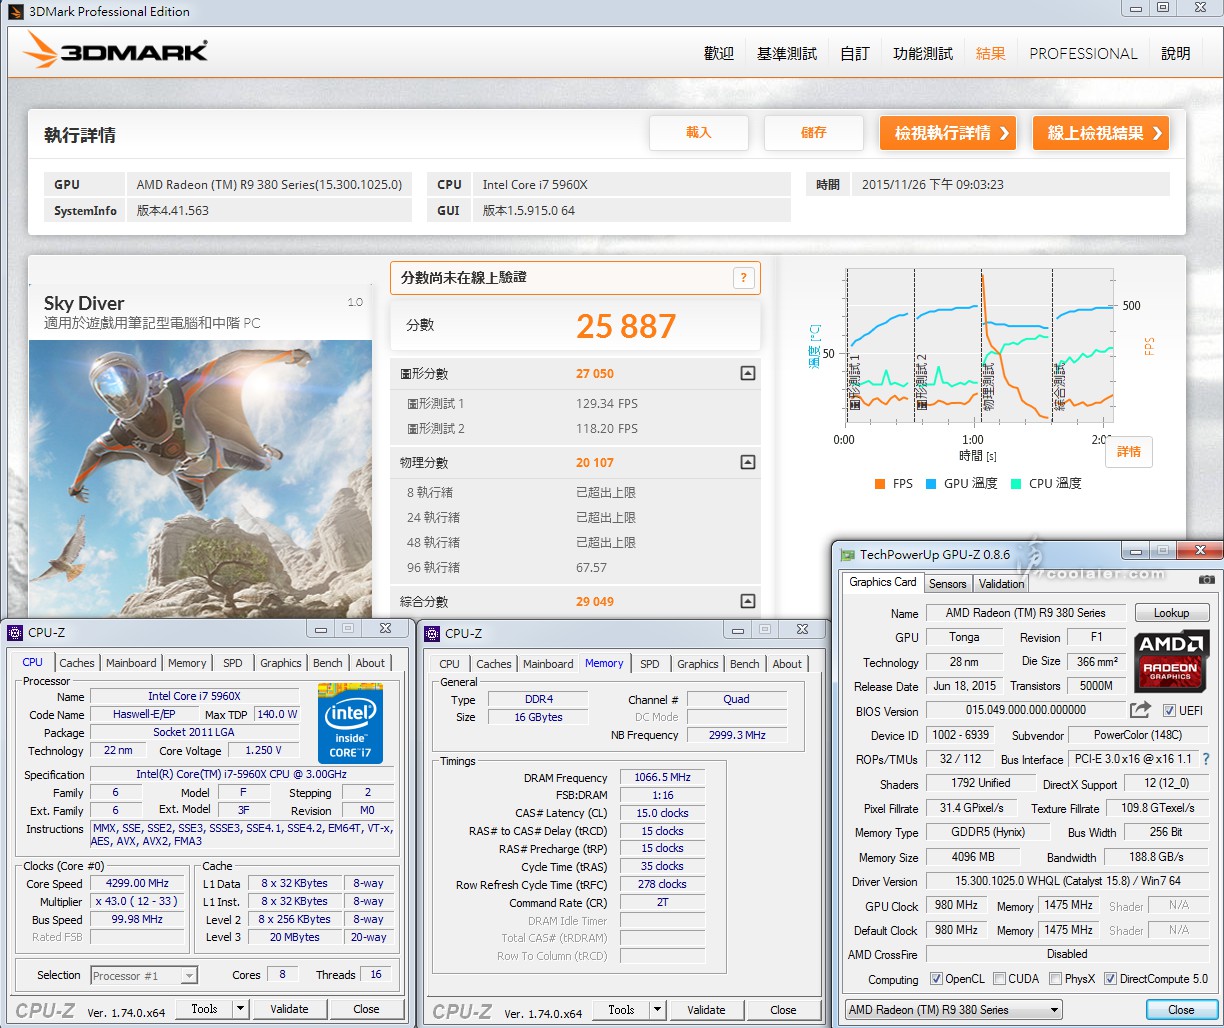Viewport: 1224px width, 1028px height.
Task: Click the BIOS Version field in GPU-Z
Action: [1024, 710]
